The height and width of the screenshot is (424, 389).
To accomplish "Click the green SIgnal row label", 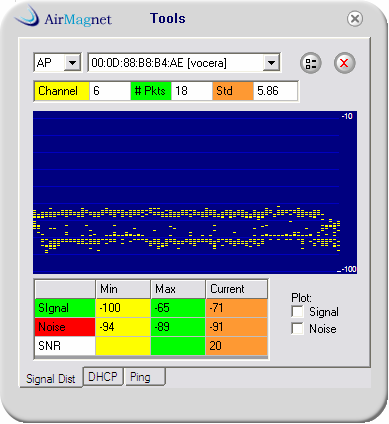I will click(x=65, y=308).
